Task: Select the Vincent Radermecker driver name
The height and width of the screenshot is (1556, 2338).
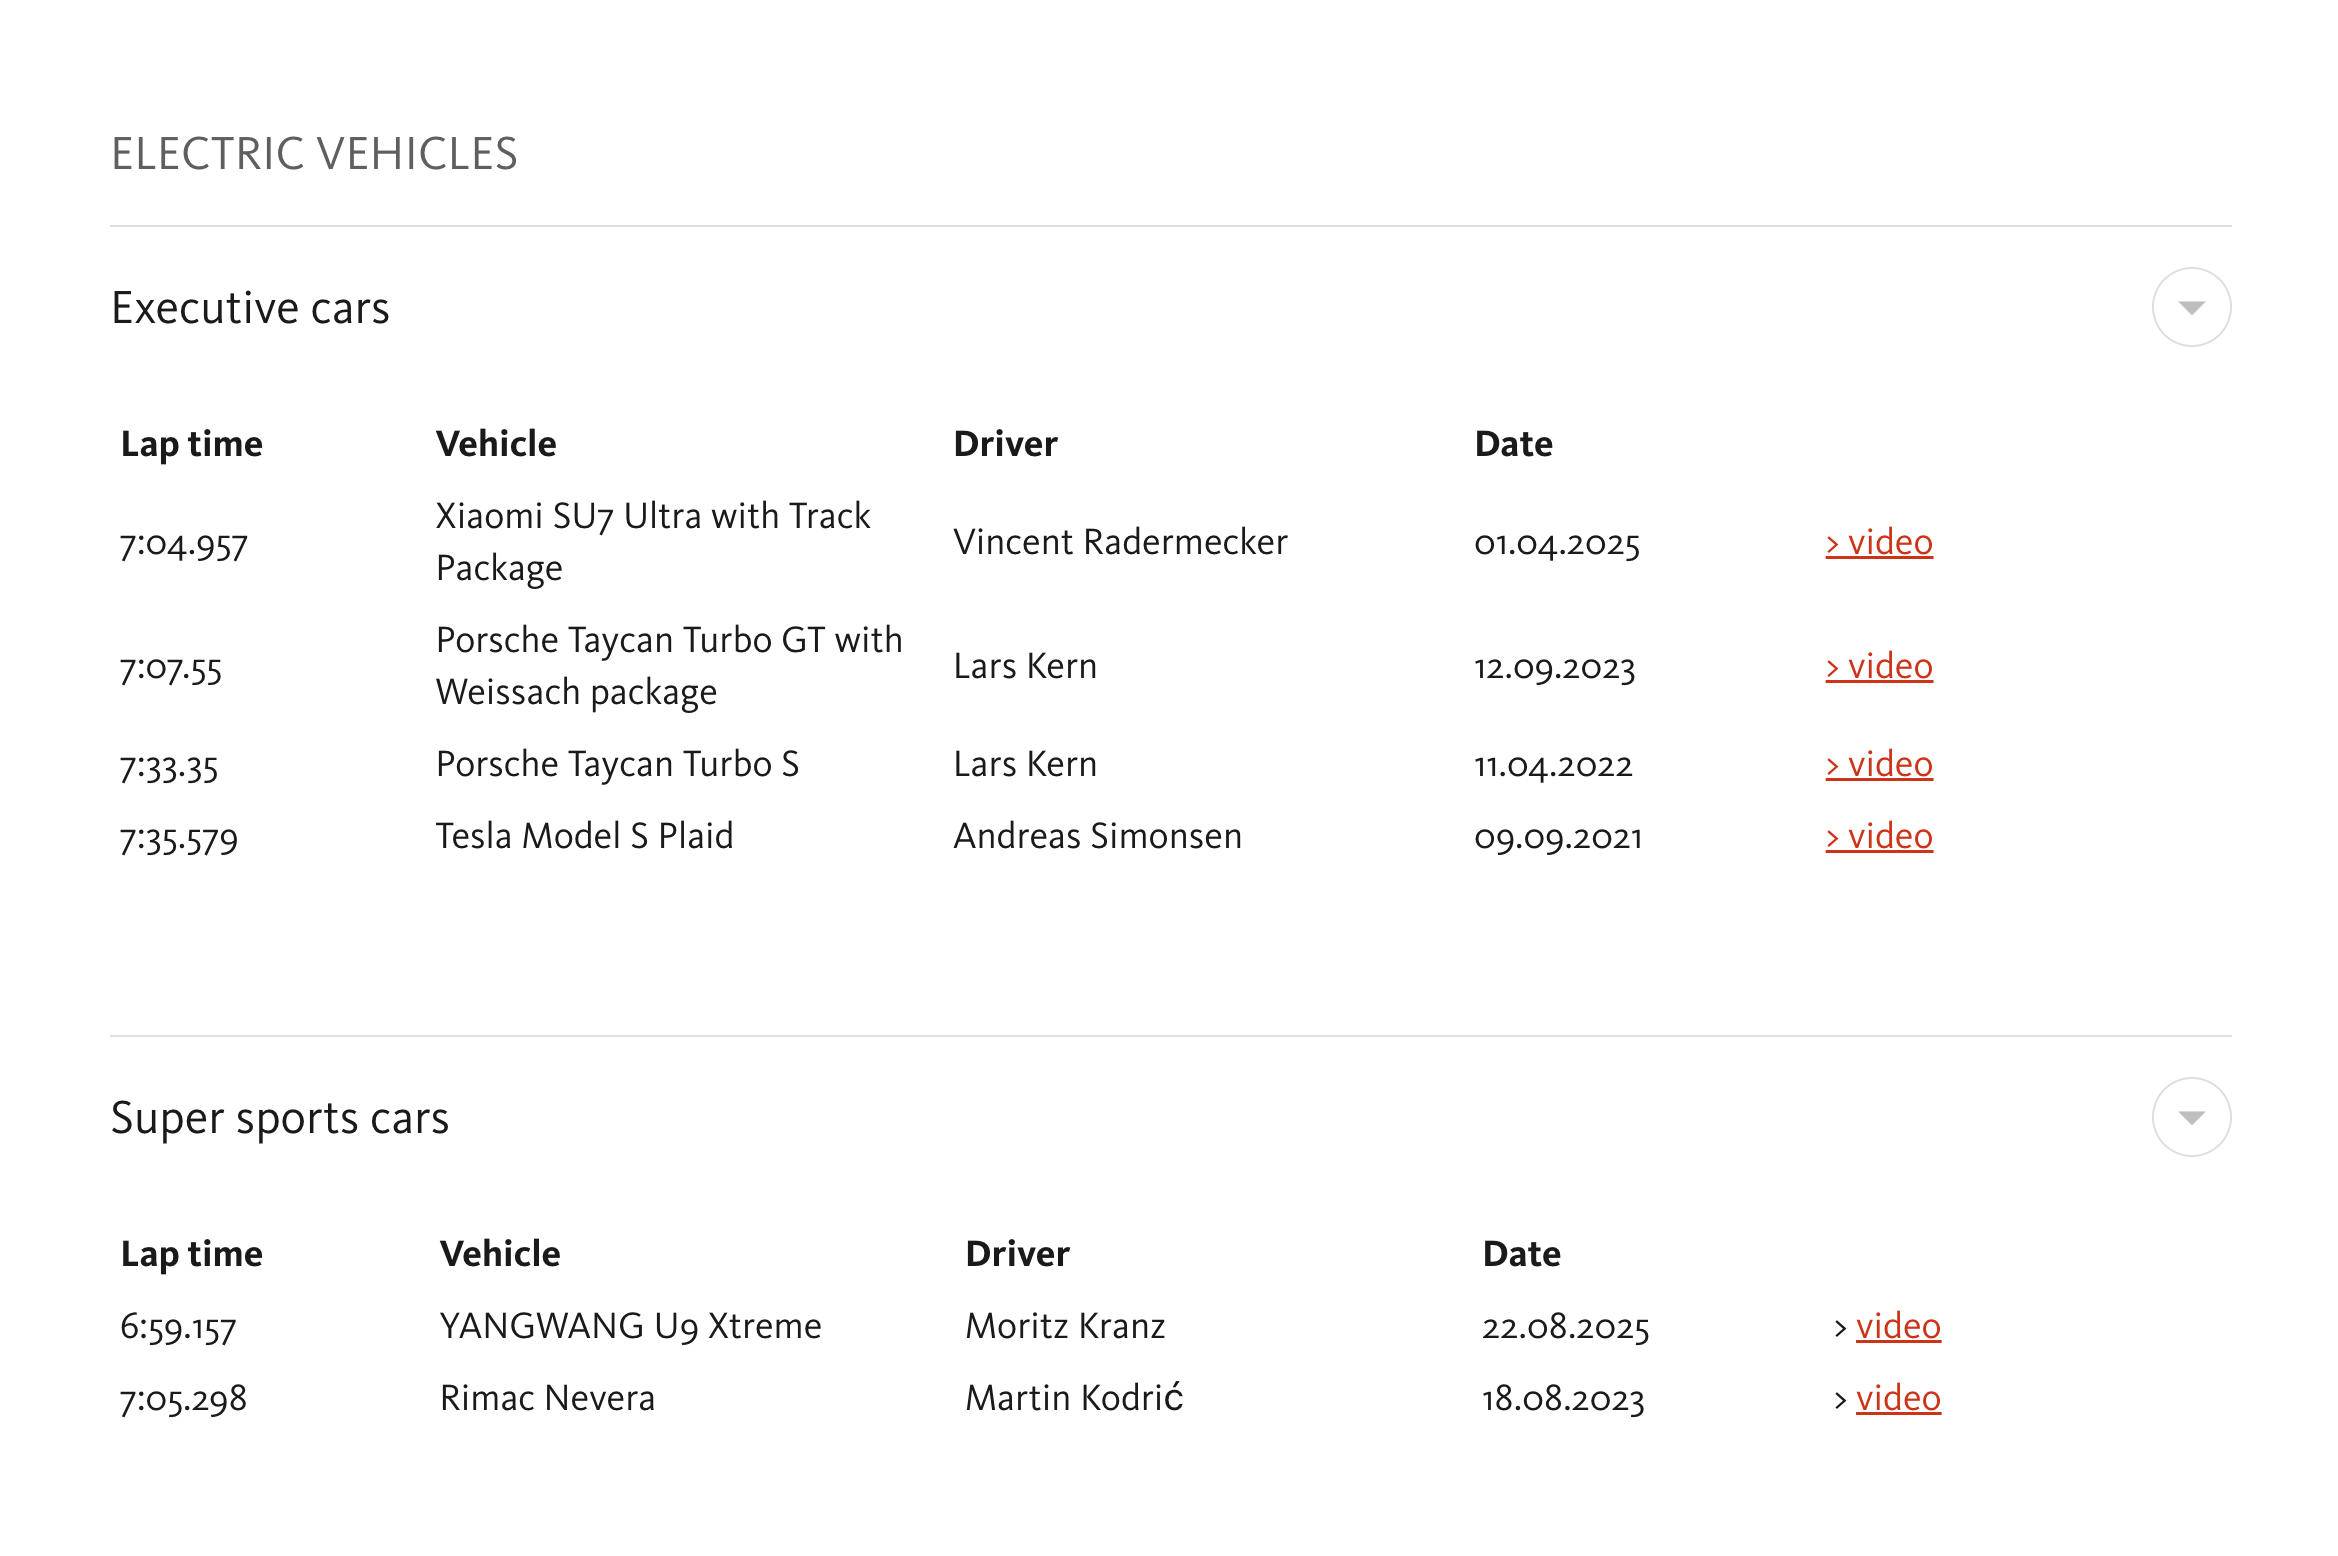Action: (1120, 542)
